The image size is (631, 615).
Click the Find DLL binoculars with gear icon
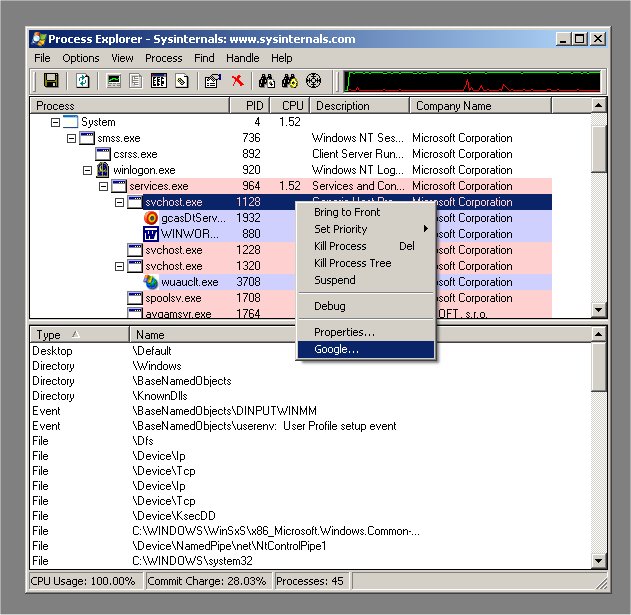tap(290, 80)
